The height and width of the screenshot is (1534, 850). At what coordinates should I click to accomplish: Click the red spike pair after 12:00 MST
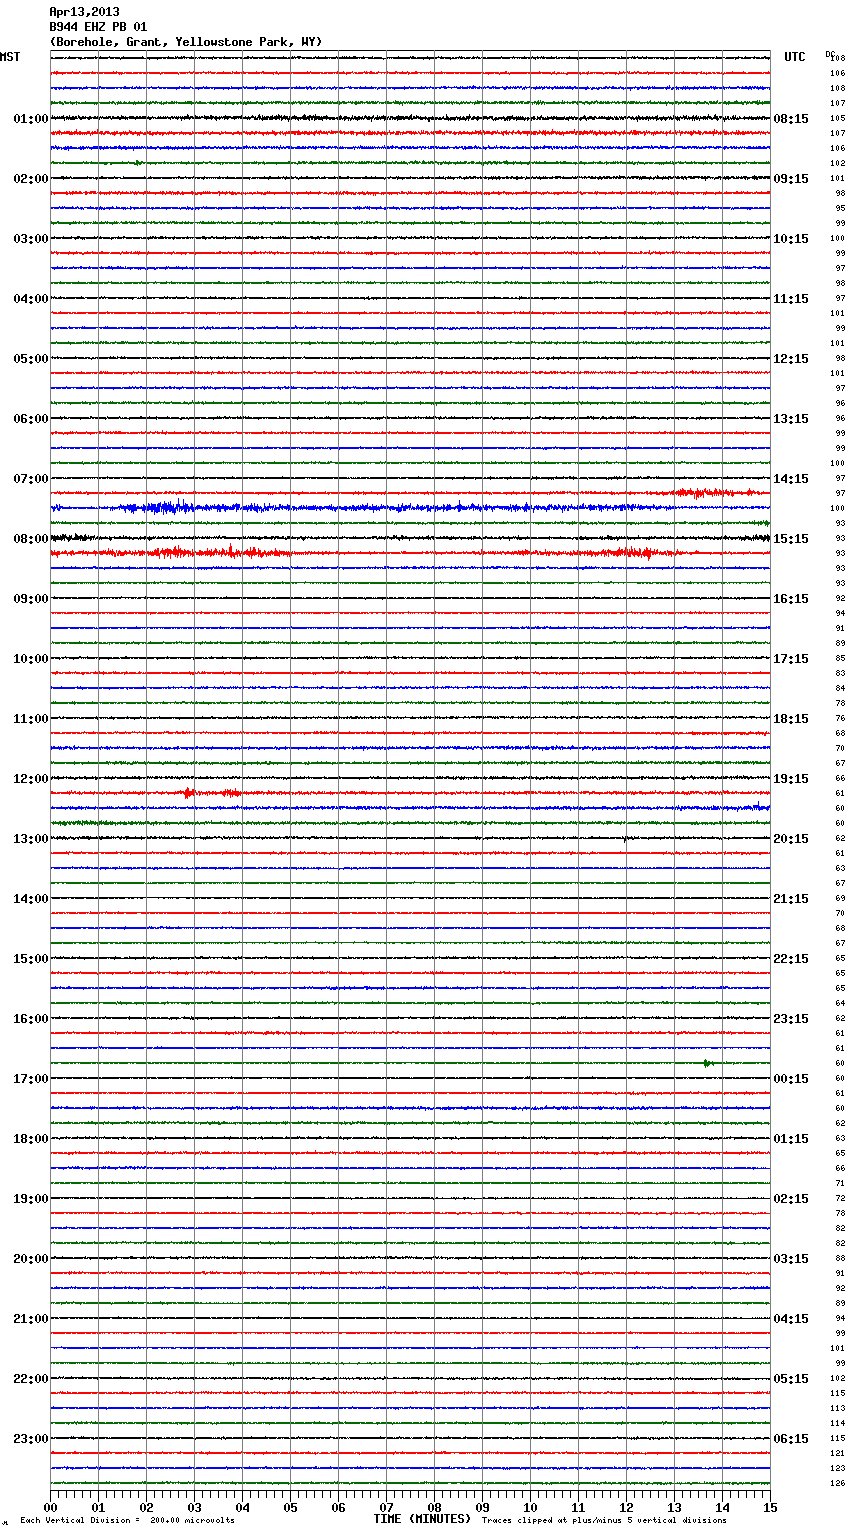pos(210,793)
